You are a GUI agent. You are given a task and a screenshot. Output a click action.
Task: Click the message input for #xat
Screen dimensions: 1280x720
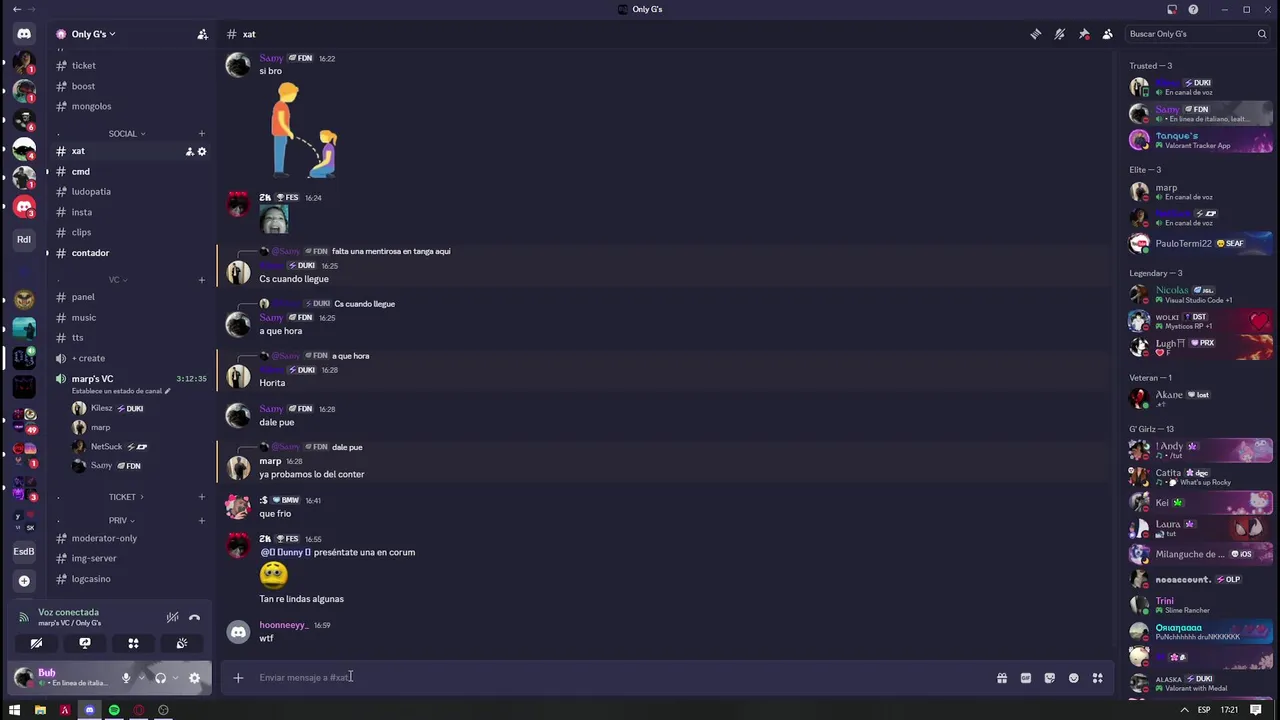620,678
